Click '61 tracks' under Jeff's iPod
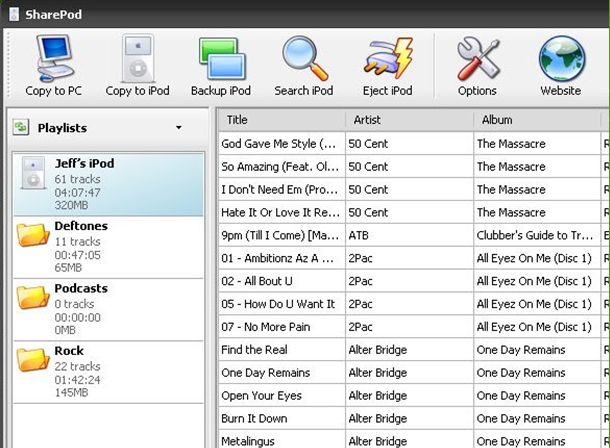Viewport: 610px width, 448px height. tap(77, 179)
